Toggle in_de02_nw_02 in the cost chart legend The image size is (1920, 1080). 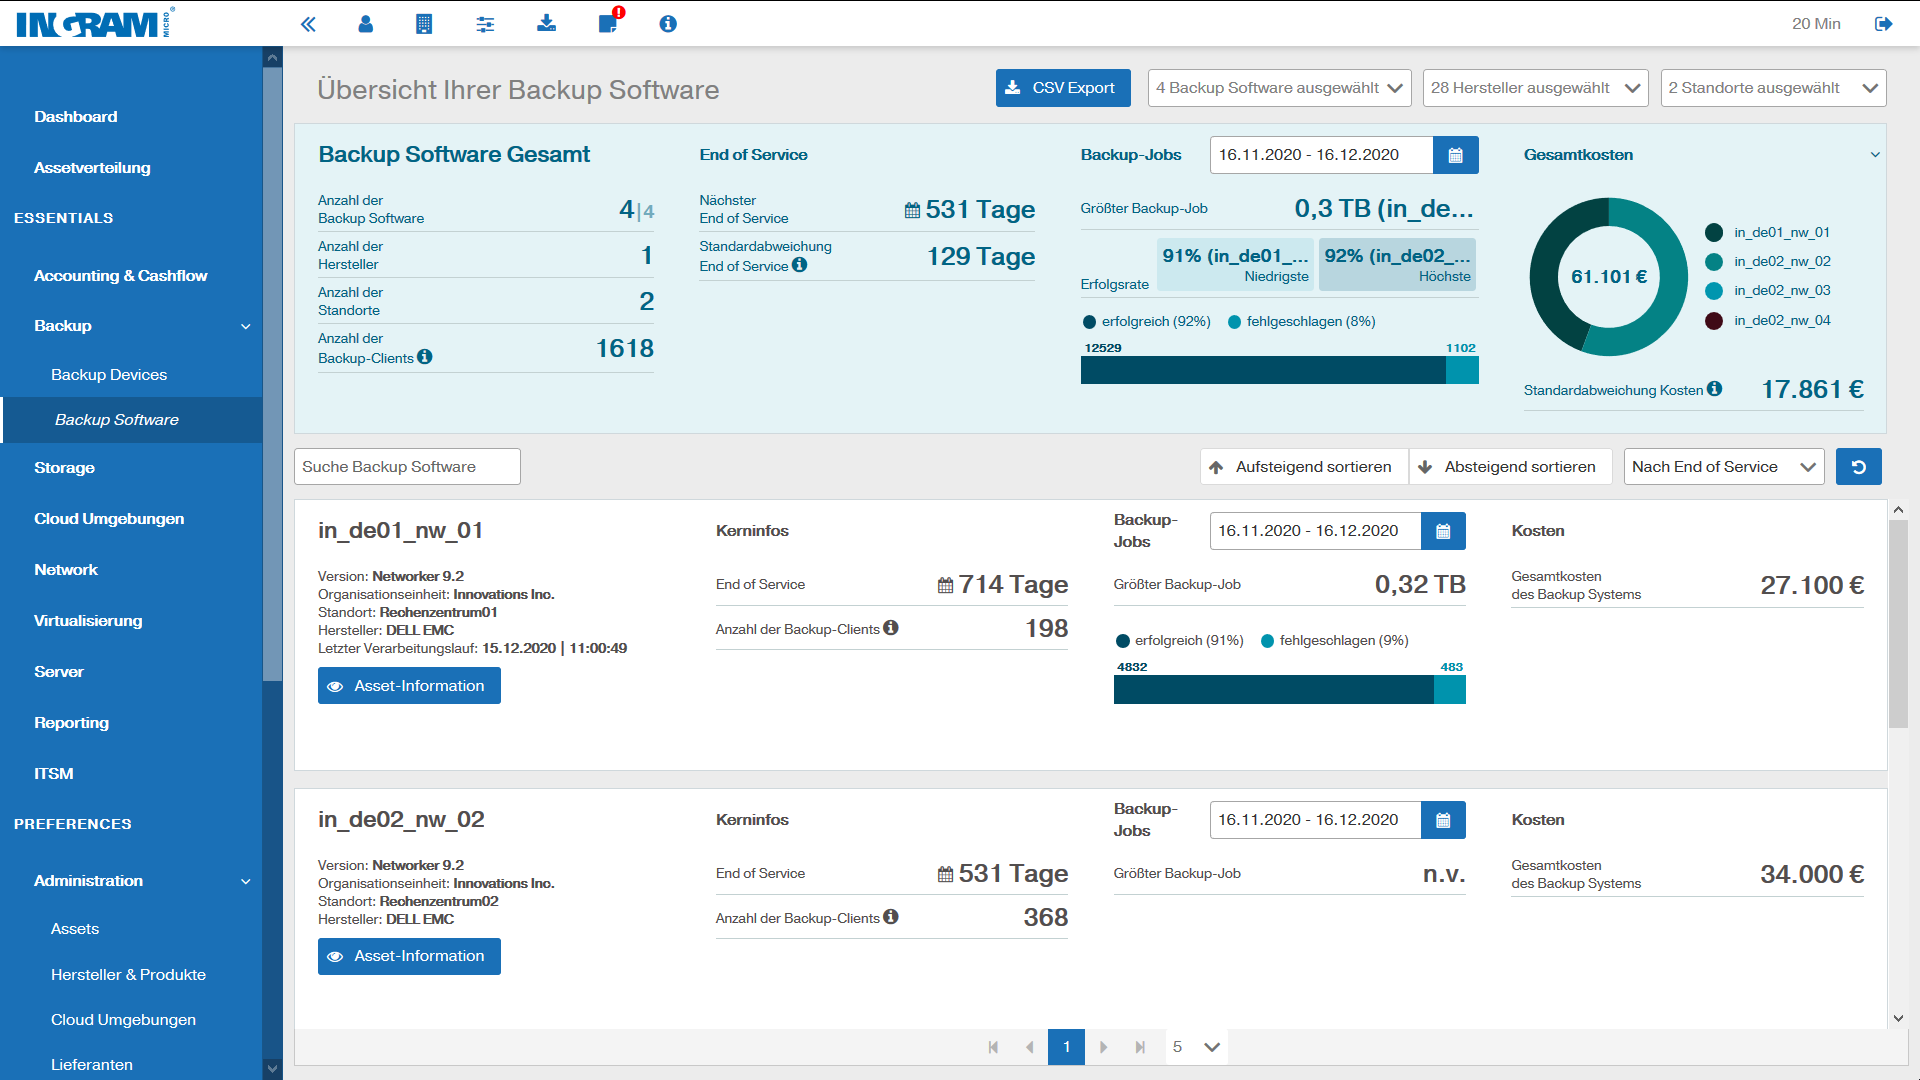point(1768,262)
